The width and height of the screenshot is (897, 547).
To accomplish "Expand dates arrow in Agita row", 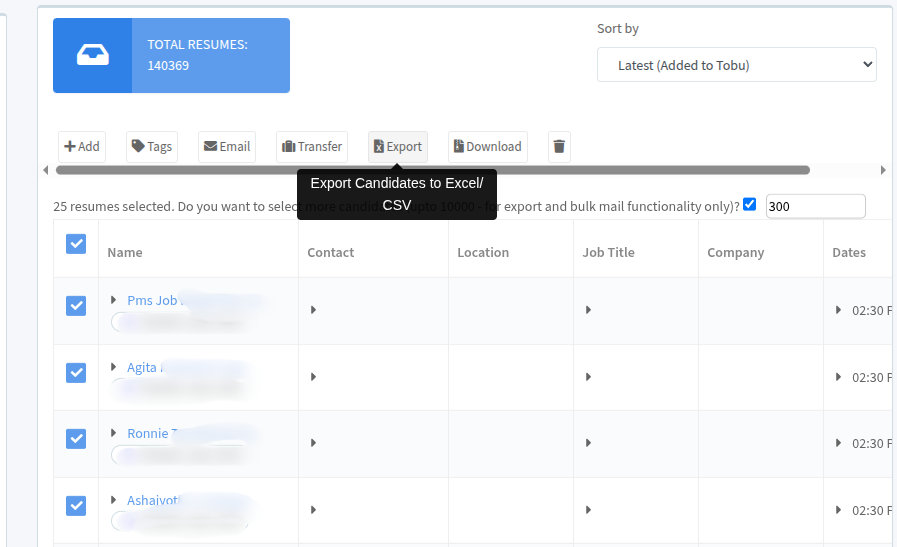I will click(839, 377).
